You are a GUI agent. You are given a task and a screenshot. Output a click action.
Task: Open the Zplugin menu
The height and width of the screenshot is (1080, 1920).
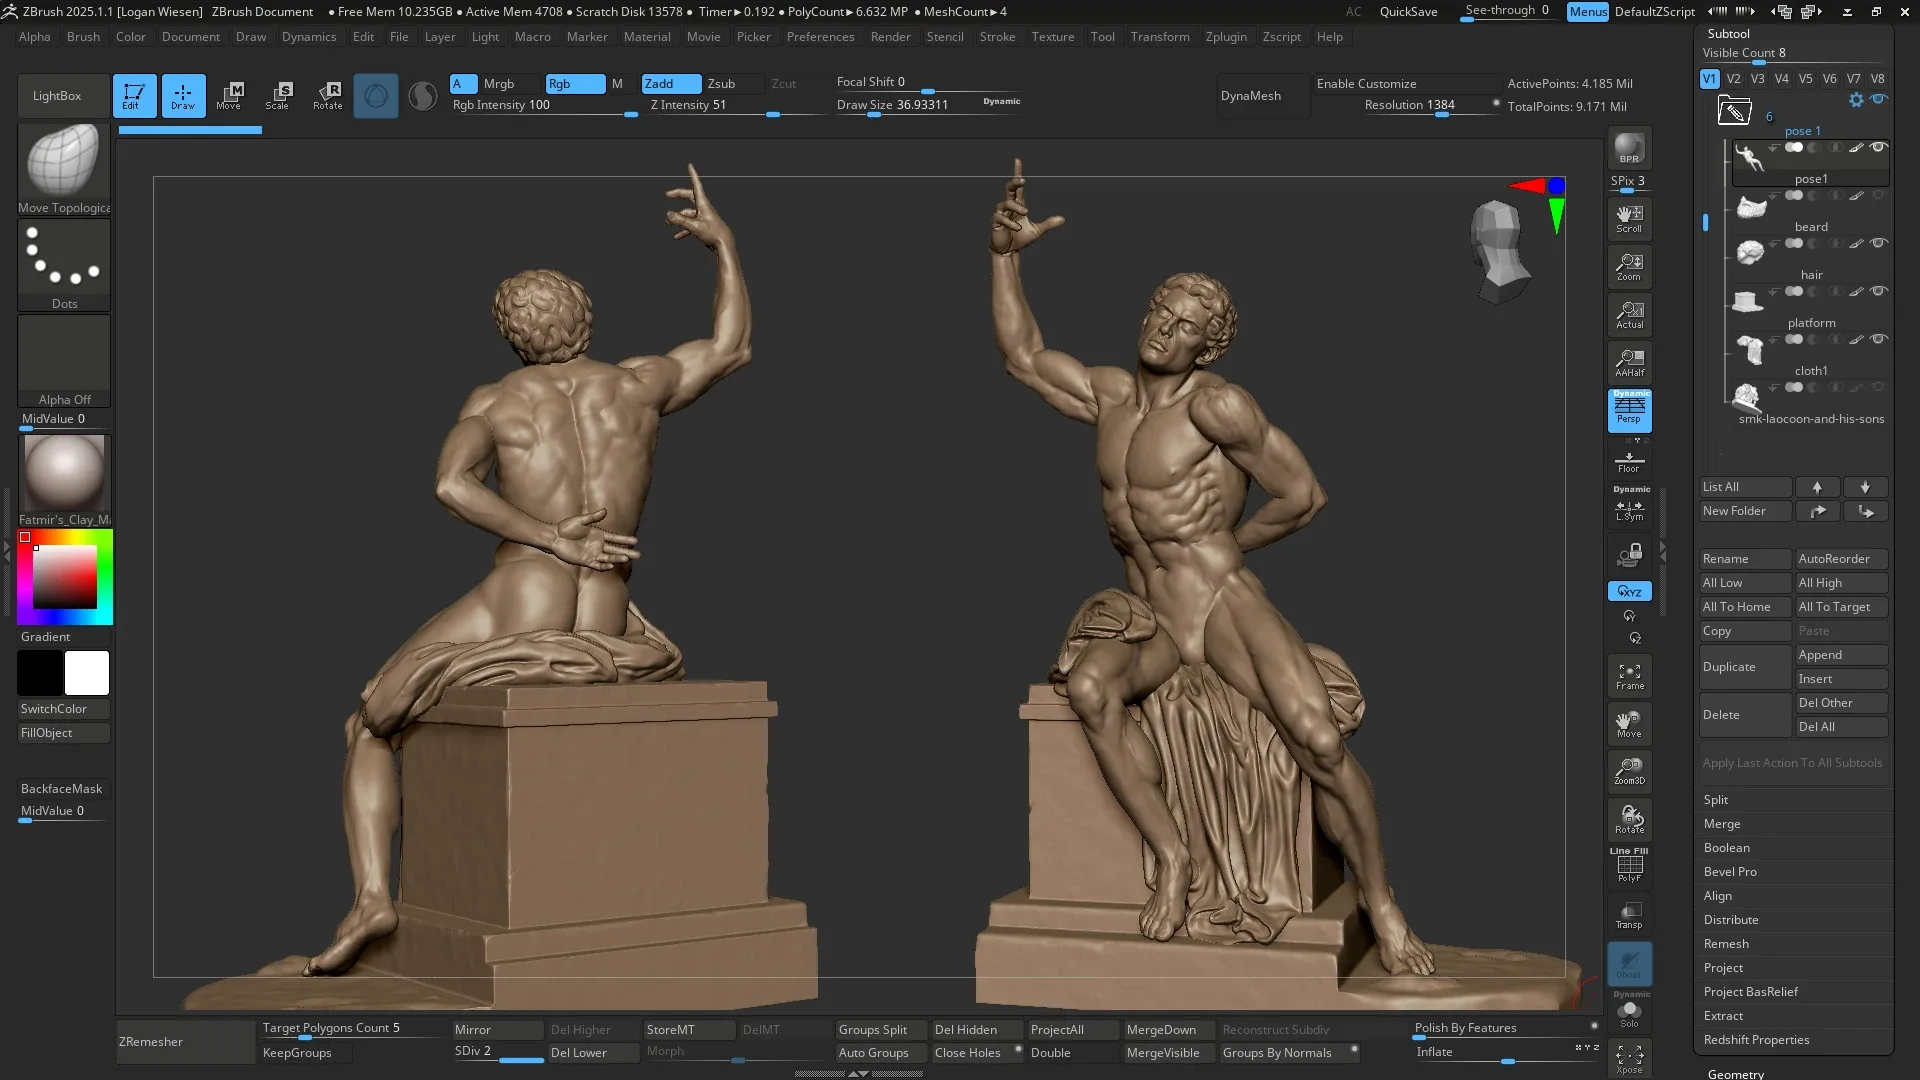(x=1225, y=37)
